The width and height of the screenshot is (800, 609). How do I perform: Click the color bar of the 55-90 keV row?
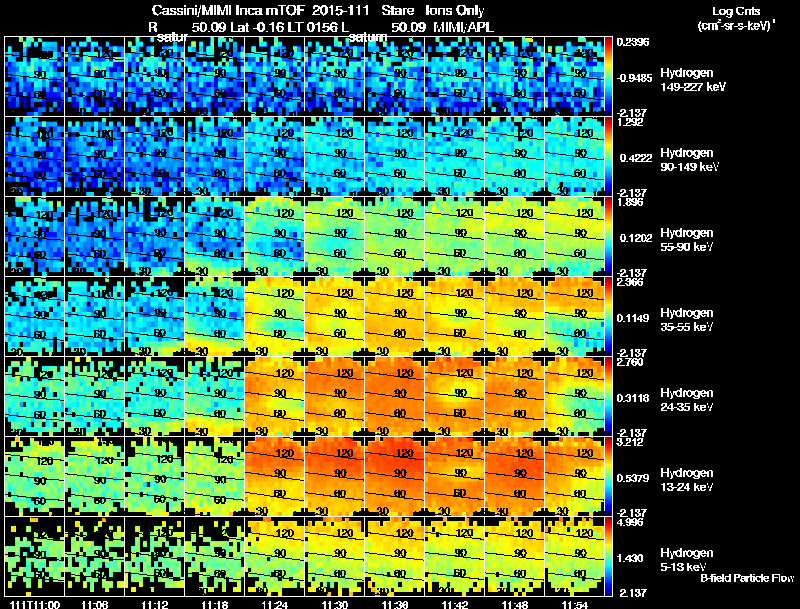608,237
